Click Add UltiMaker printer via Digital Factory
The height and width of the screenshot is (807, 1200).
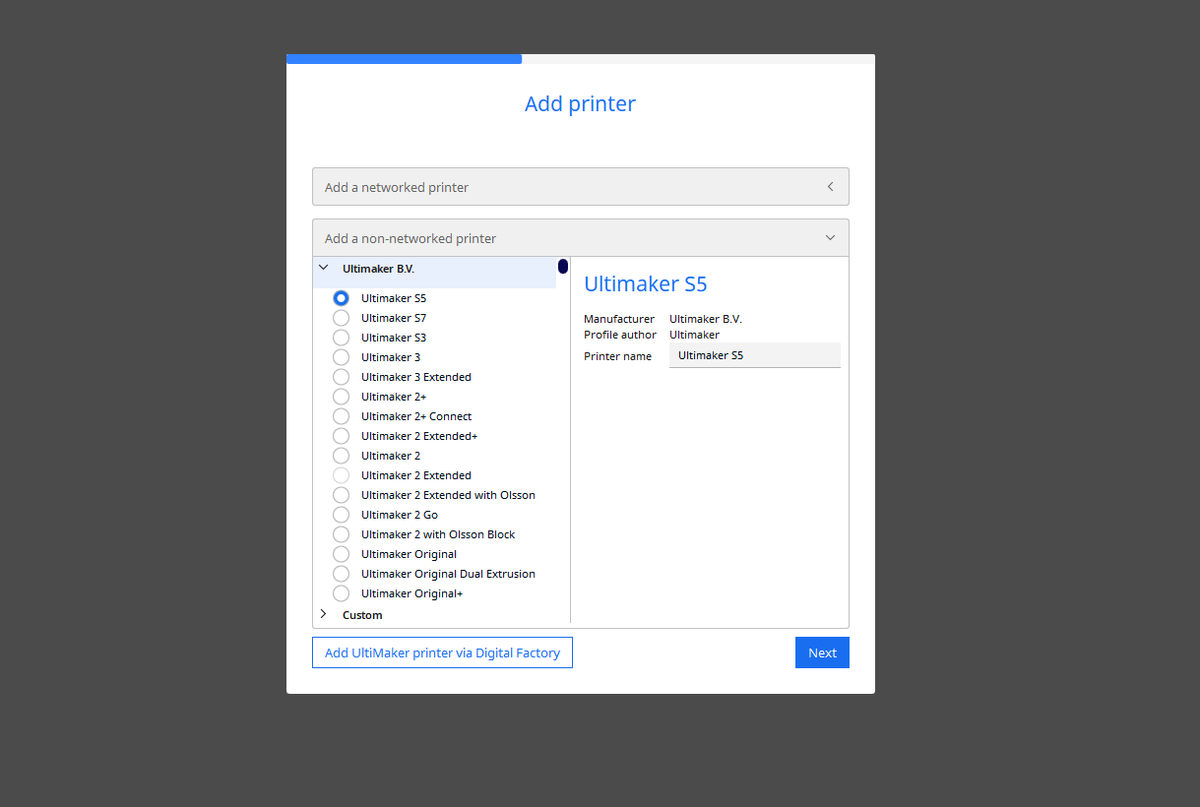tap(442, 653)
